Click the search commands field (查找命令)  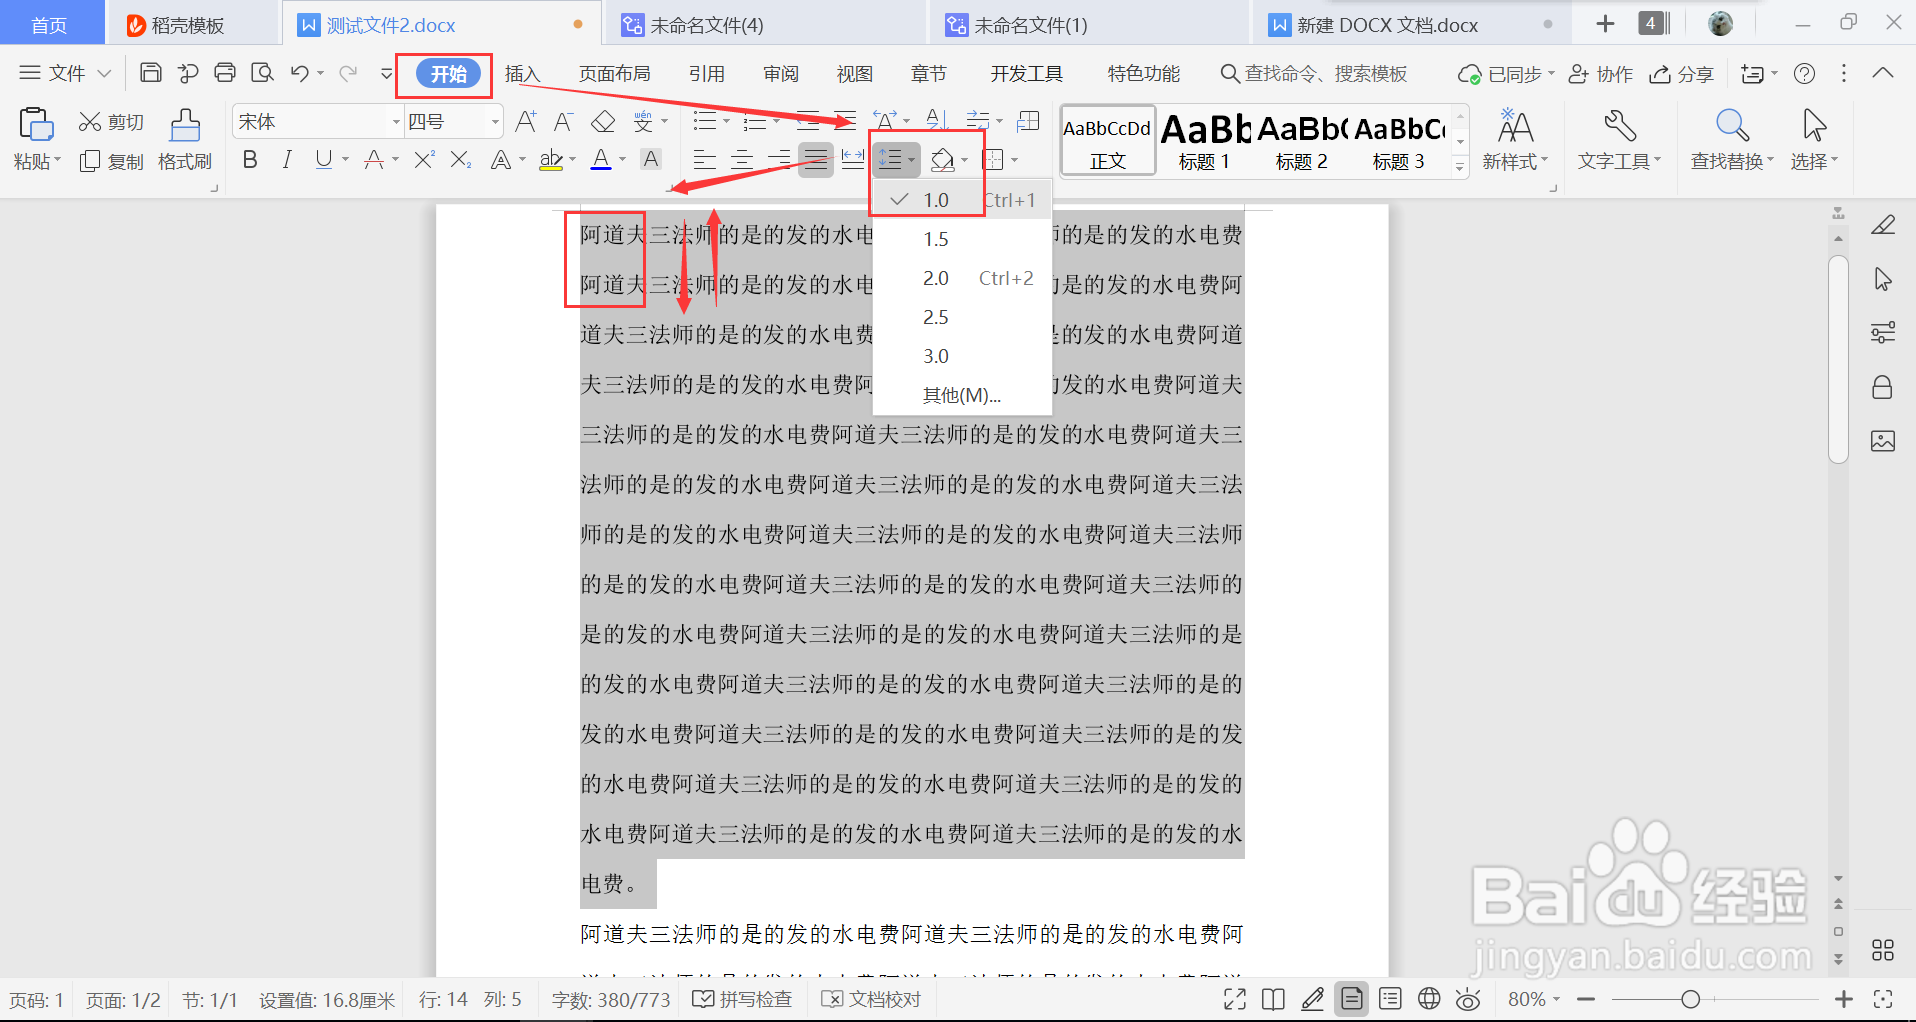[1314, 73]
